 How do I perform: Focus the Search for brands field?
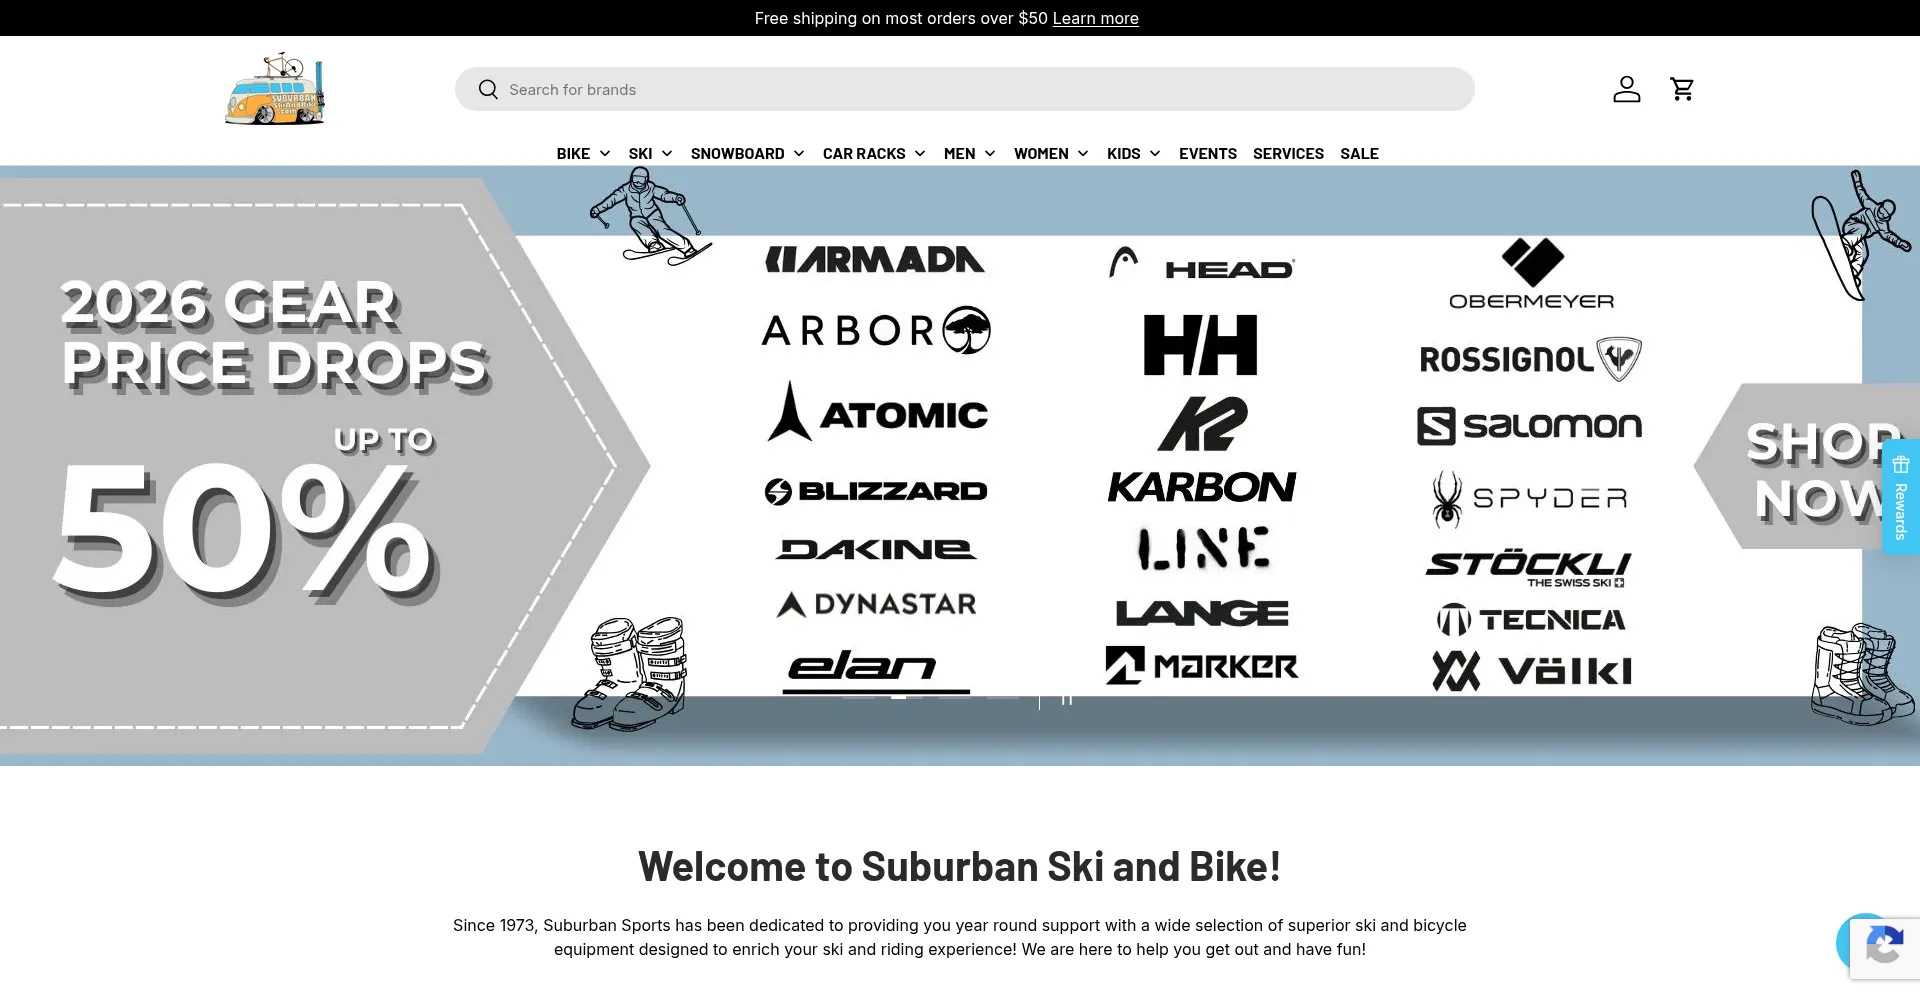964,89
